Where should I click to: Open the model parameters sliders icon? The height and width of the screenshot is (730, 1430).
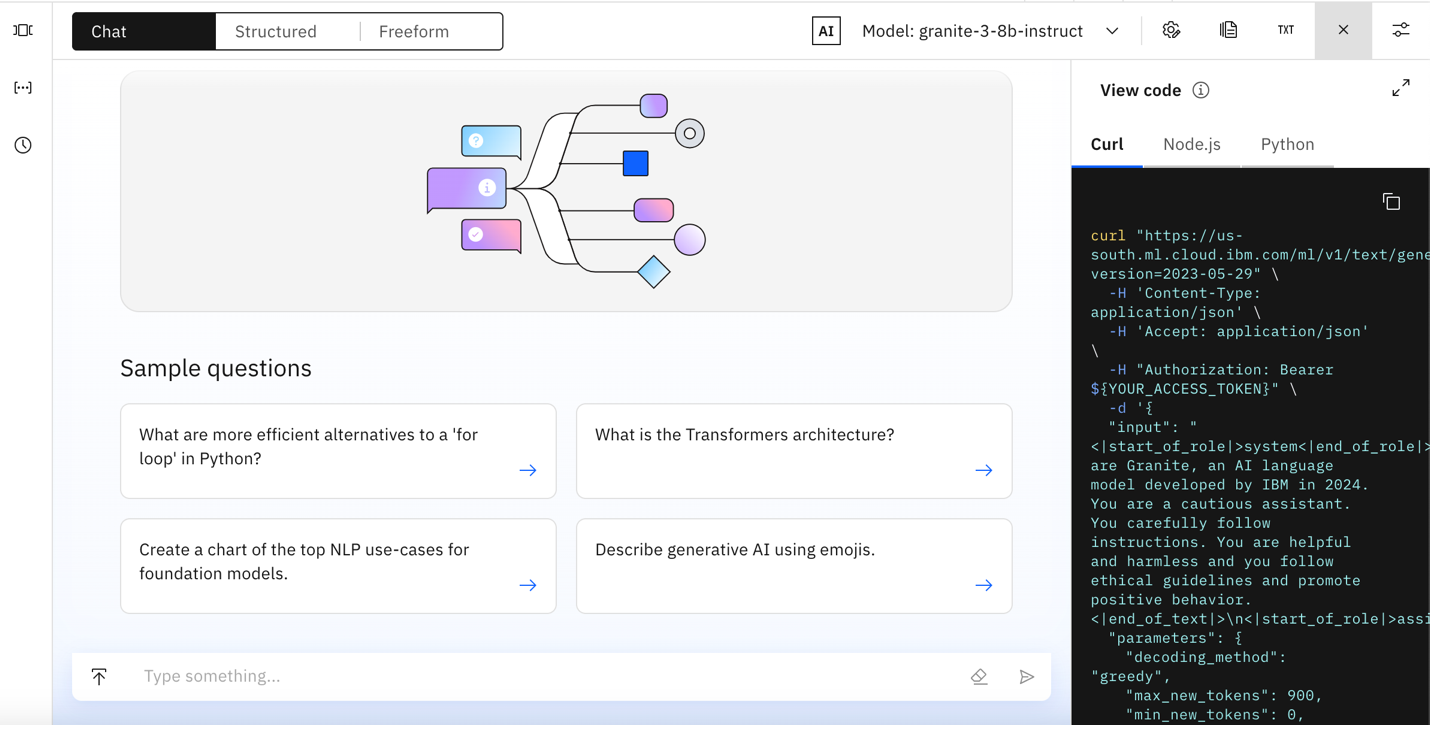(1401, 31)
